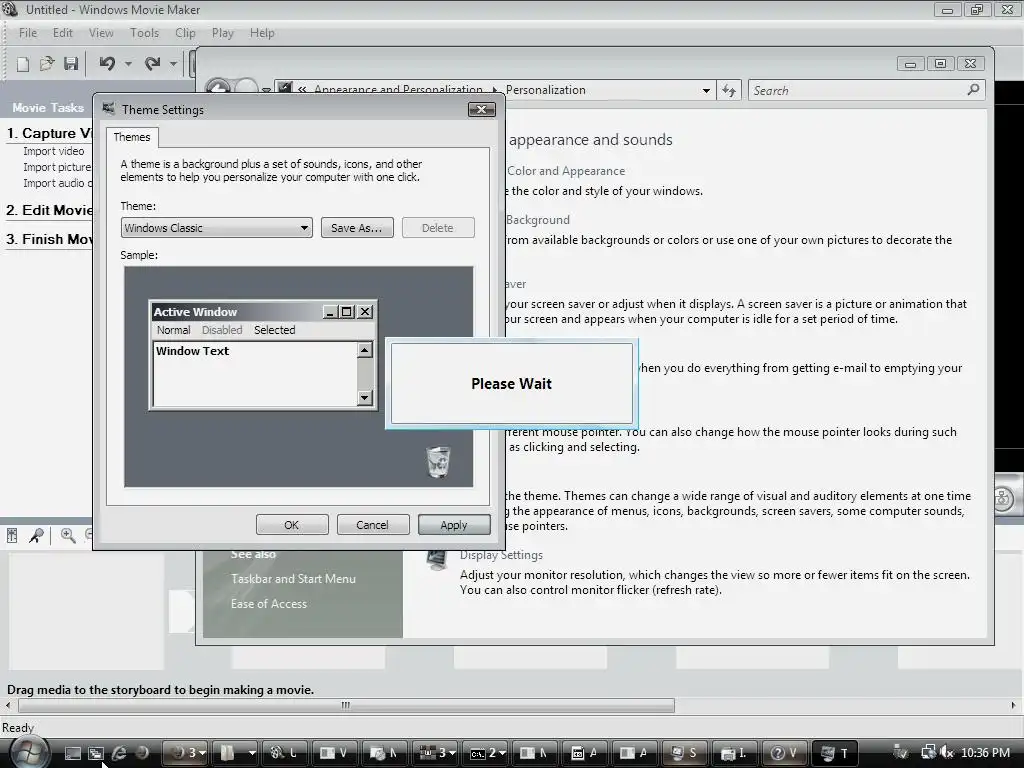Click Ease of Access link
Viewport: 1024px width, 768px height.
pyautogui.click(x=268, y=604)
